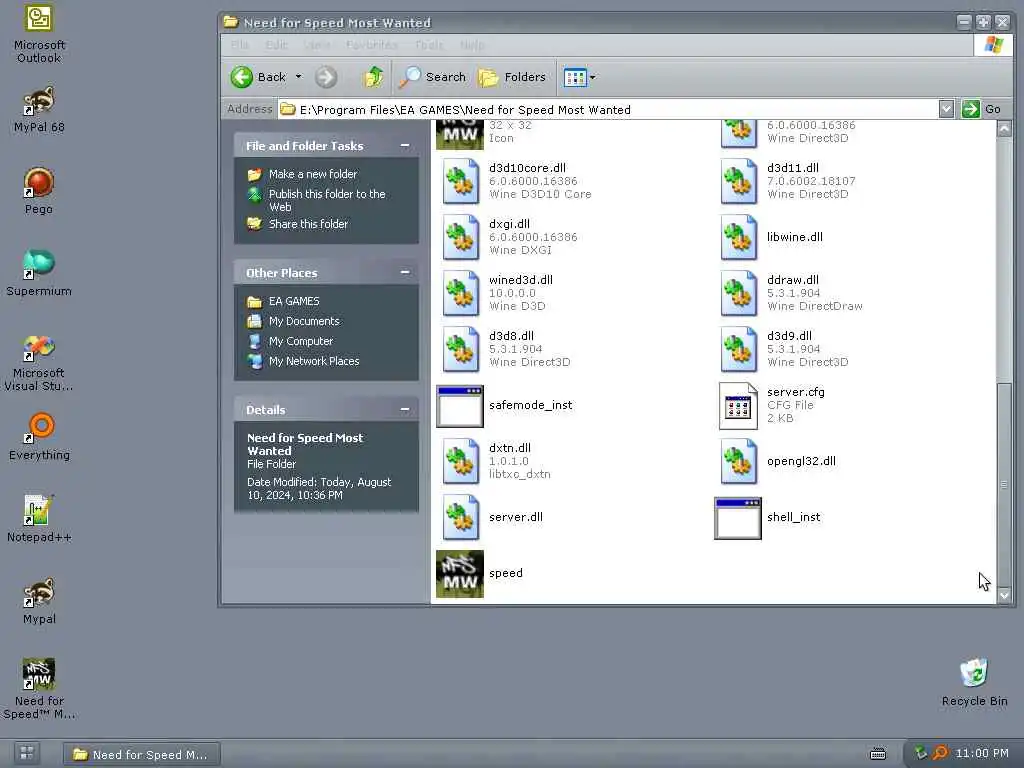Open the Tools menu
The width and height of the screenshot is (1024, 768).
(x=428, y=45)
